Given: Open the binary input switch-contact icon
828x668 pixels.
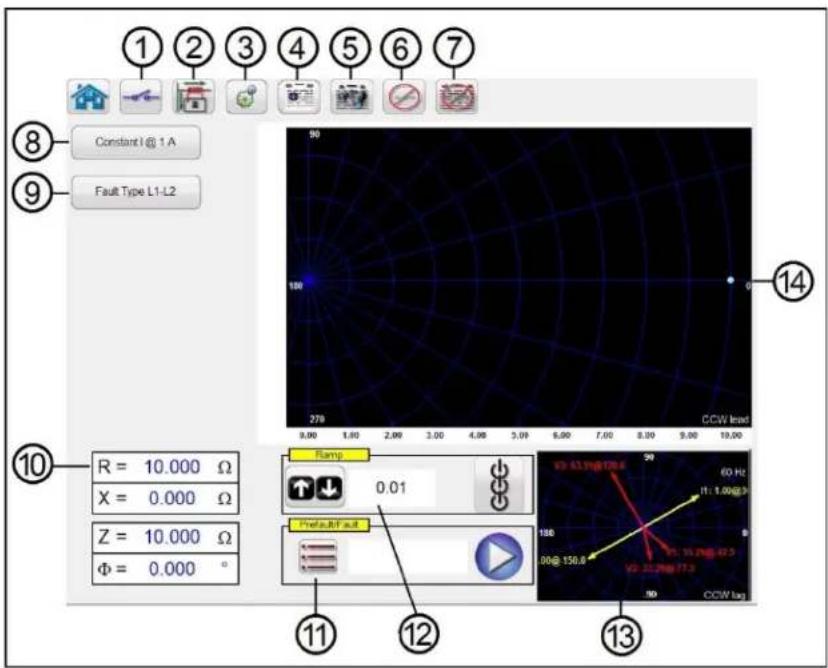Looking at the screenshot, I should point(141,97).
